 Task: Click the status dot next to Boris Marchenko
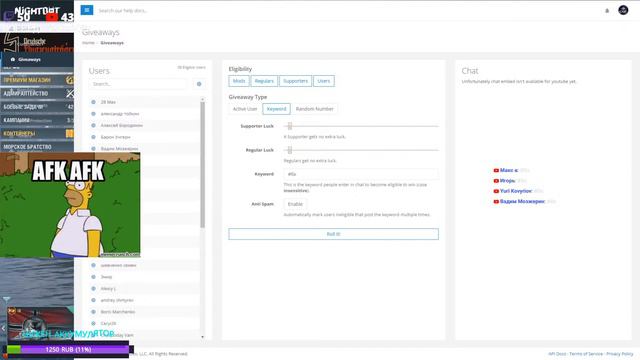point(93,312)
